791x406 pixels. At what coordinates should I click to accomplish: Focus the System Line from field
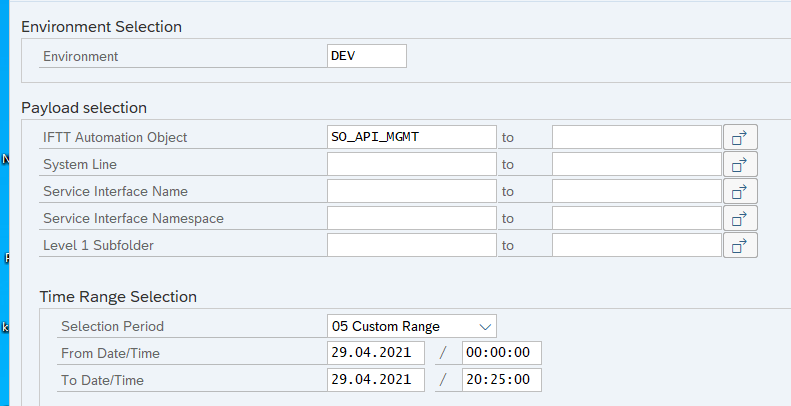click(x=411, y=164)
